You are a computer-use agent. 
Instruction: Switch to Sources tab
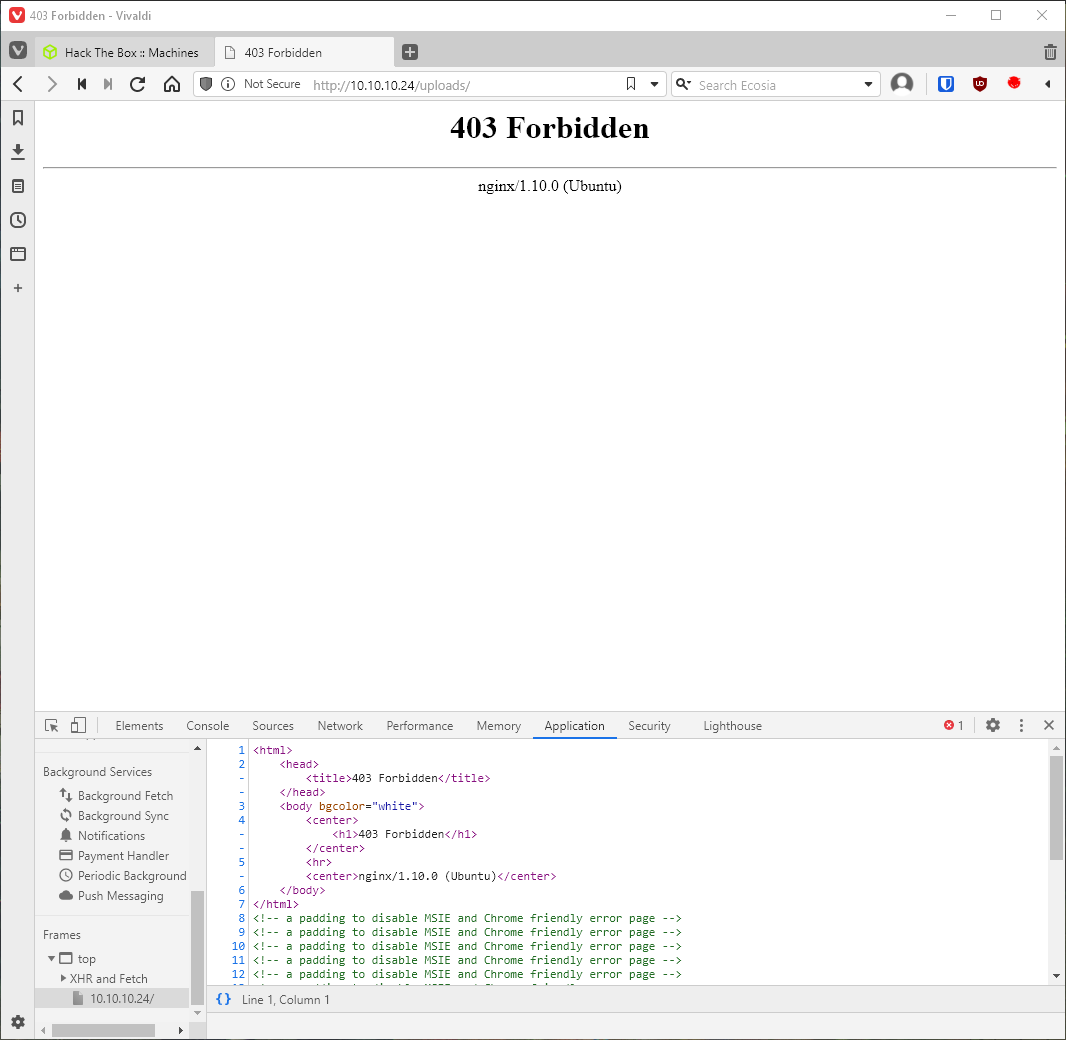tap(273, 726)
